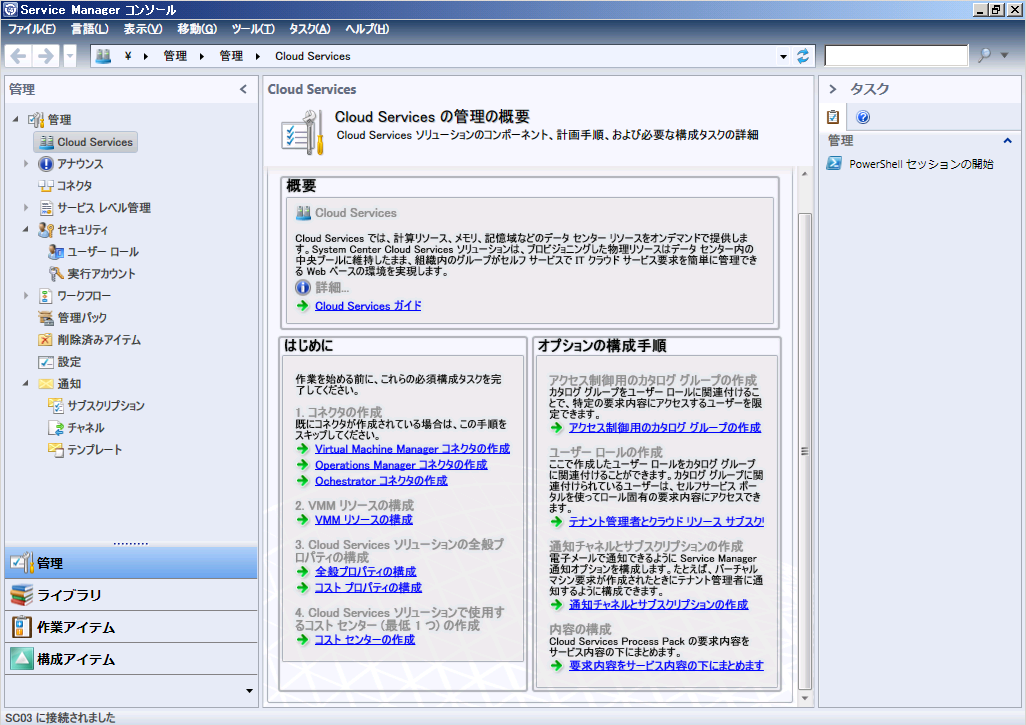Image resolution: width=1026 pixels, height=725 pixels.
Task: Open the search options dropdown arrow
Action: click(1004, 56)
